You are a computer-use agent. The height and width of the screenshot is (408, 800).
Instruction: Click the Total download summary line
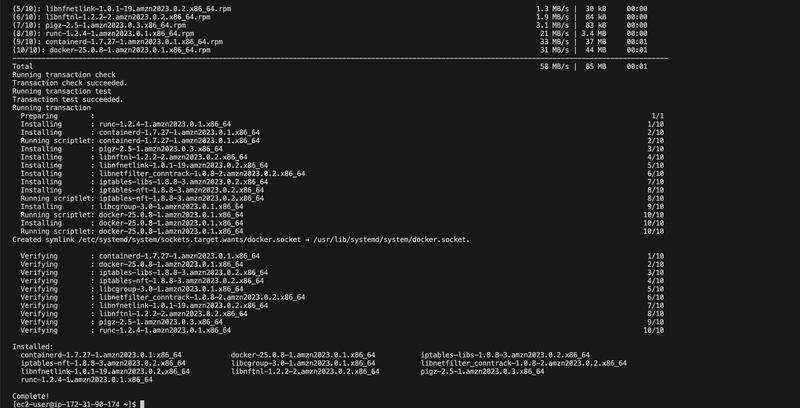[x=330, y=66]
